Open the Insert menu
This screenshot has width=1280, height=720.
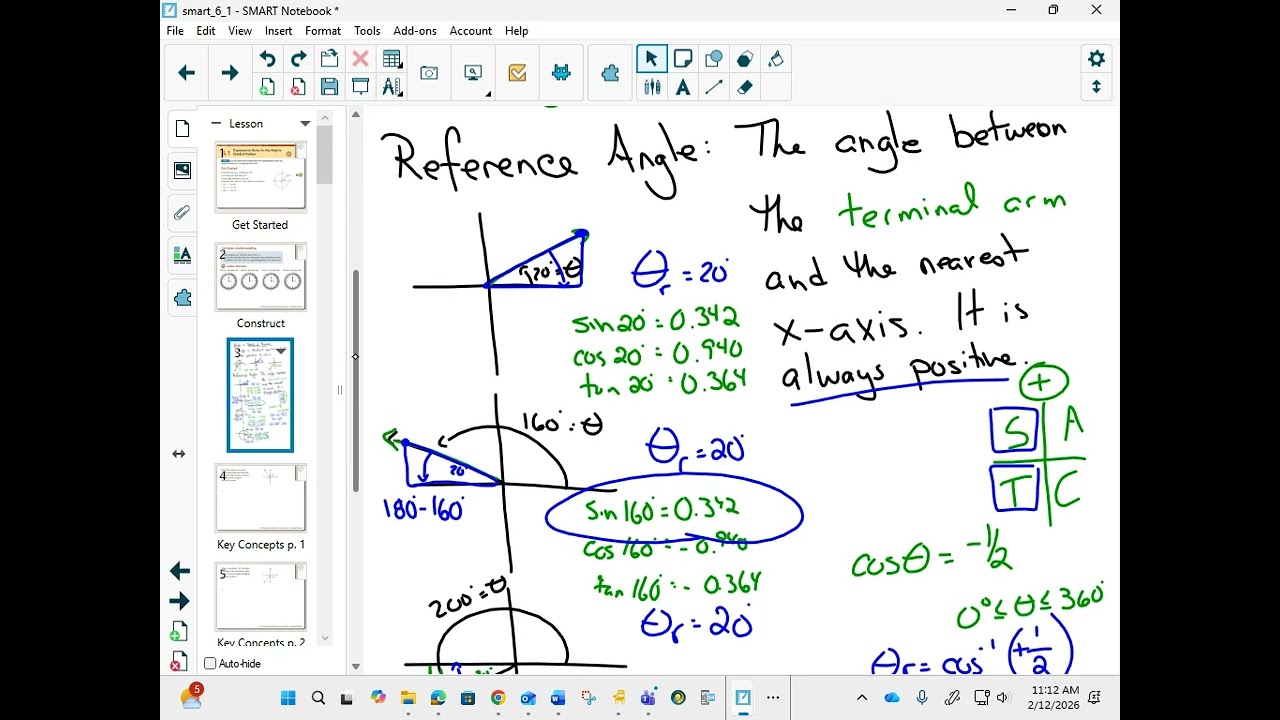[x=279, y=31]
